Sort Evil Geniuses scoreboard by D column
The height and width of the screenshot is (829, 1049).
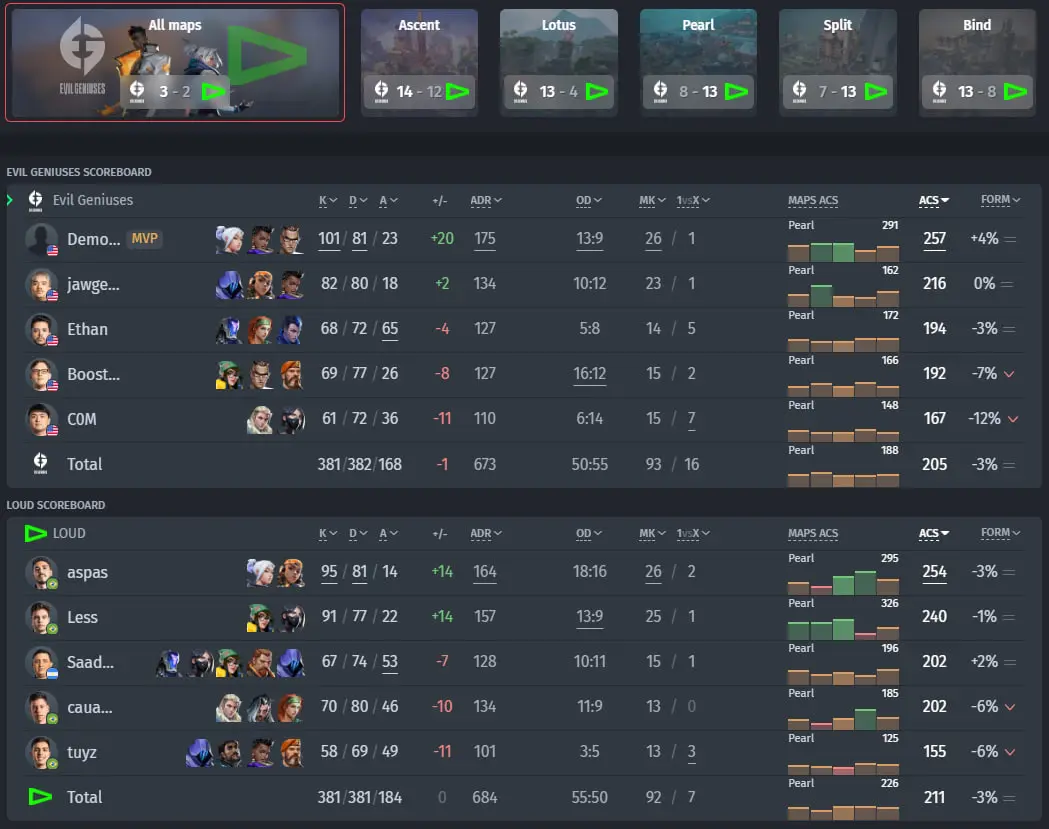(358, 201)
